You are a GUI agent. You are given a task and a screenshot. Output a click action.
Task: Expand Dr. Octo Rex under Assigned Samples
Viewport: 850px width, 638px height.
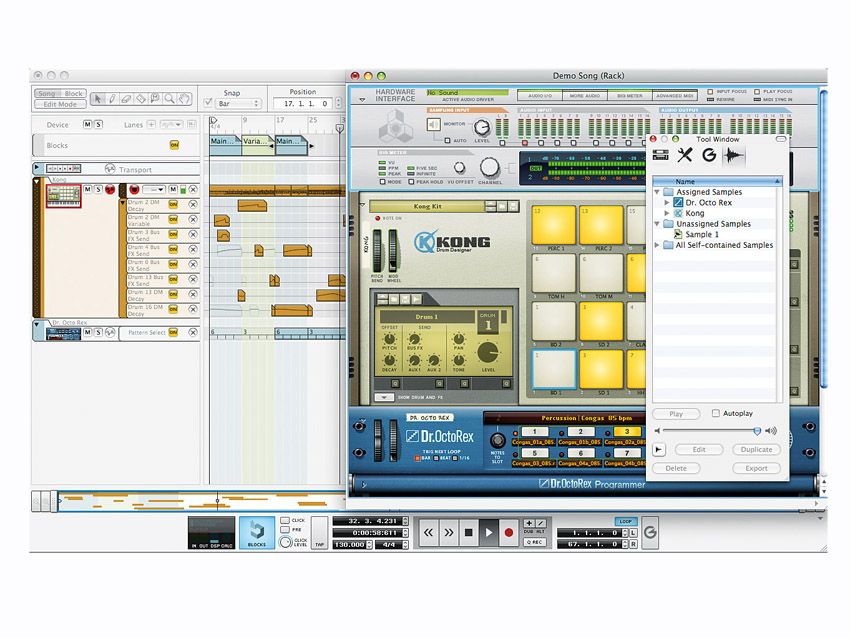(x=666, y=203)
